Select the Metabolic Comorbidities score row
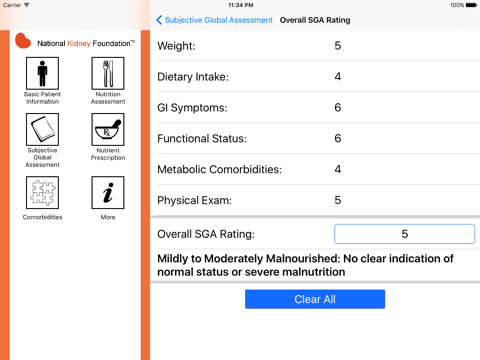480x360 pixels. point(315,169)
